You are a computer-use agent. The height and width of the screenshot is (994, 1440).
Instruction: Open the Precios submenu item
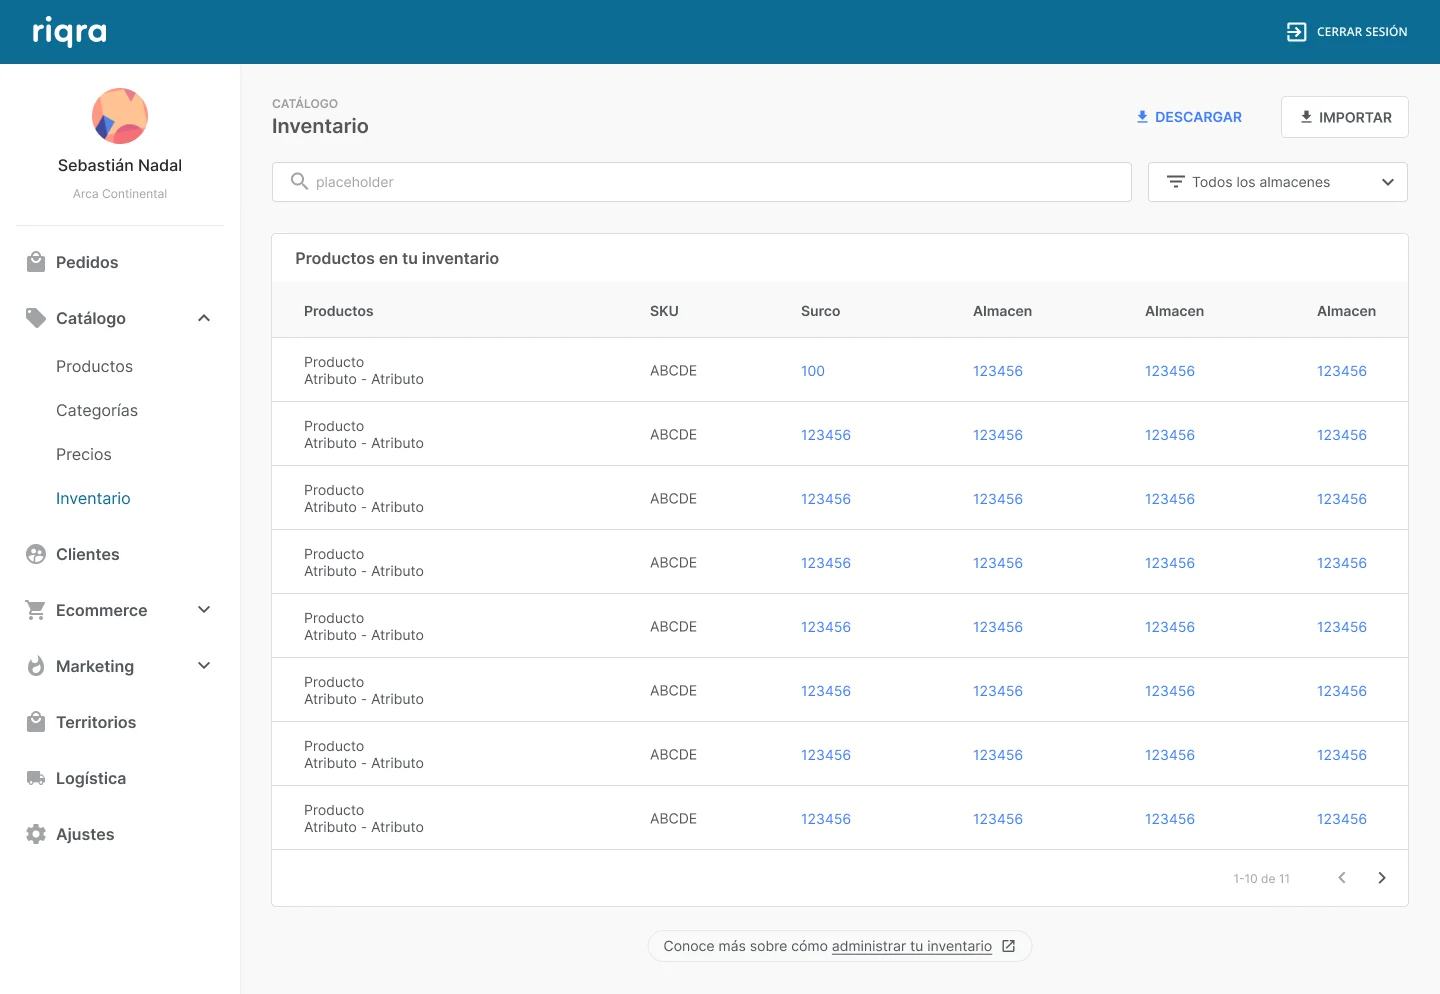click(84, 454)
